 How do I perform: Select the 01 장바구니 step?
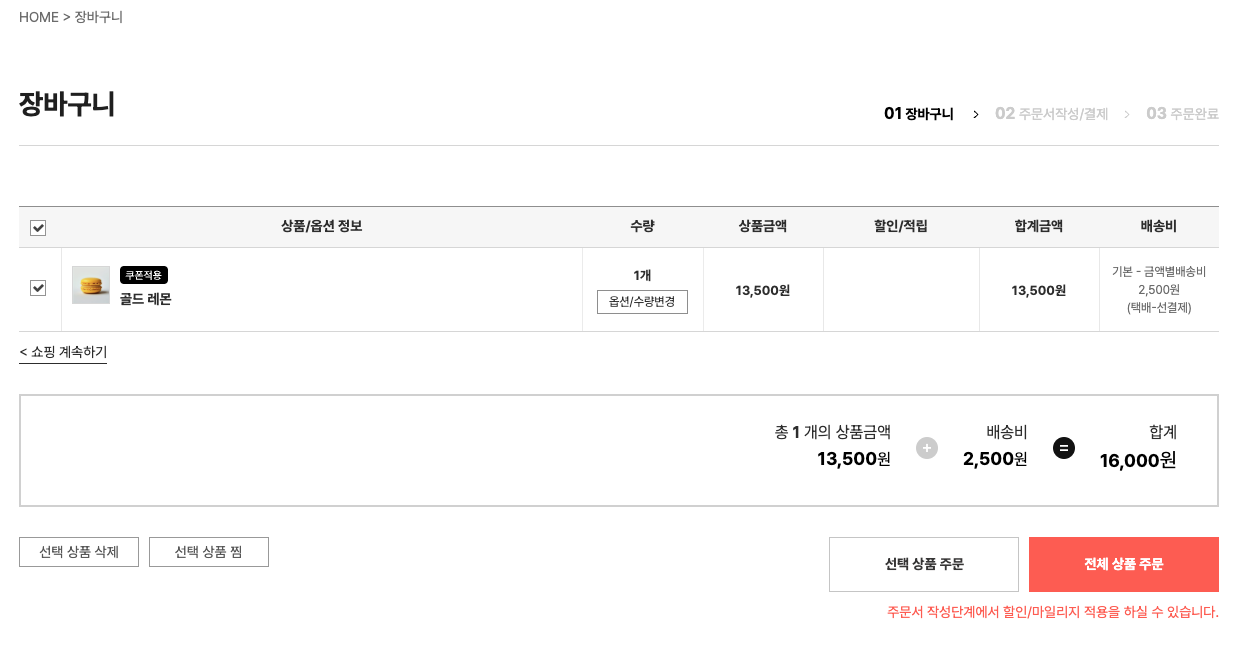click(x=918, y=113)
